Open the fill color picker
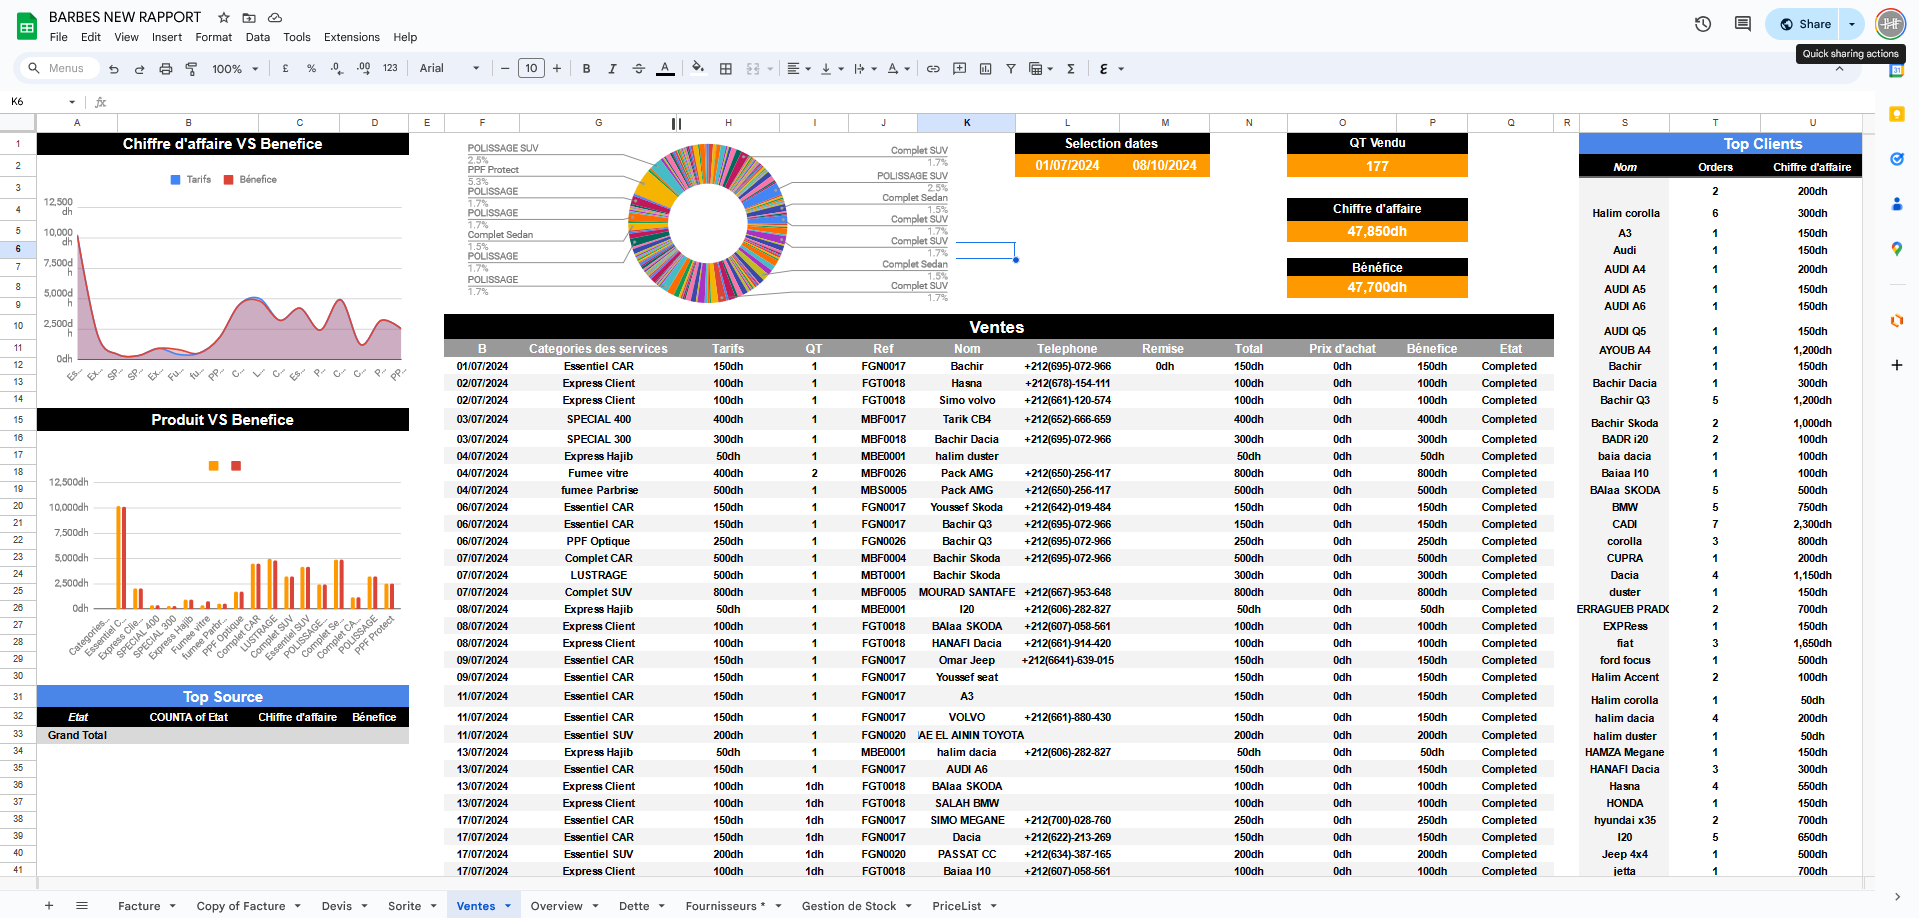Viewport: 1920px width, 918px height. (x=698, y=69)
